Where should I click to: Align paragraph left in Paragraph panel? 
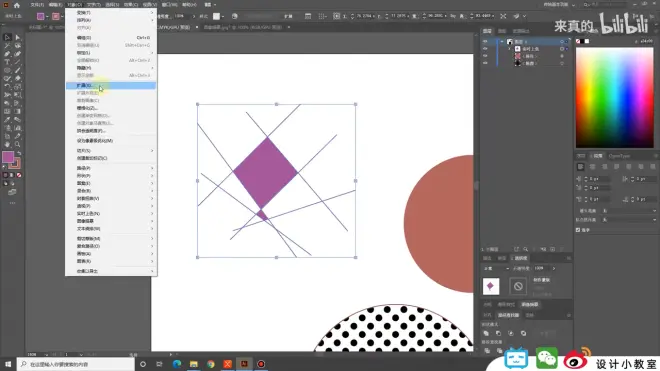(580, 167)
